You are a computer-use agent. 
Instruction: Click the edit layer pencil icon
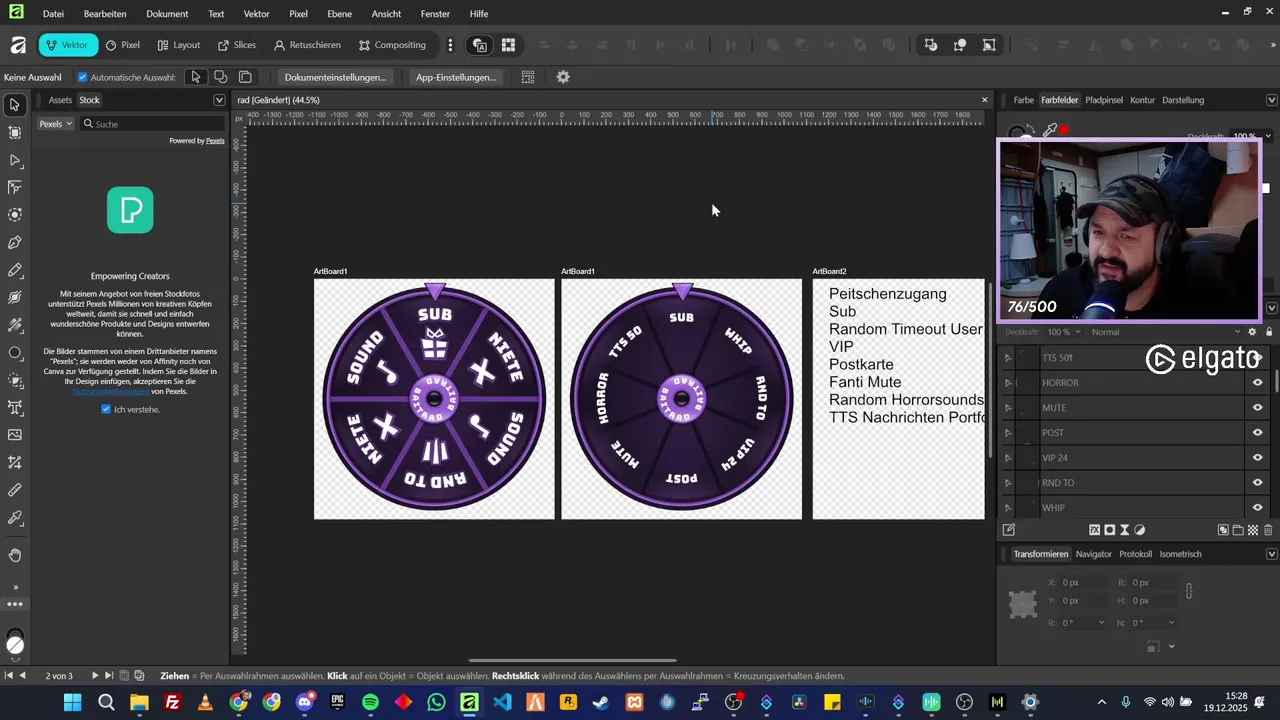(x=1009, y=530)
